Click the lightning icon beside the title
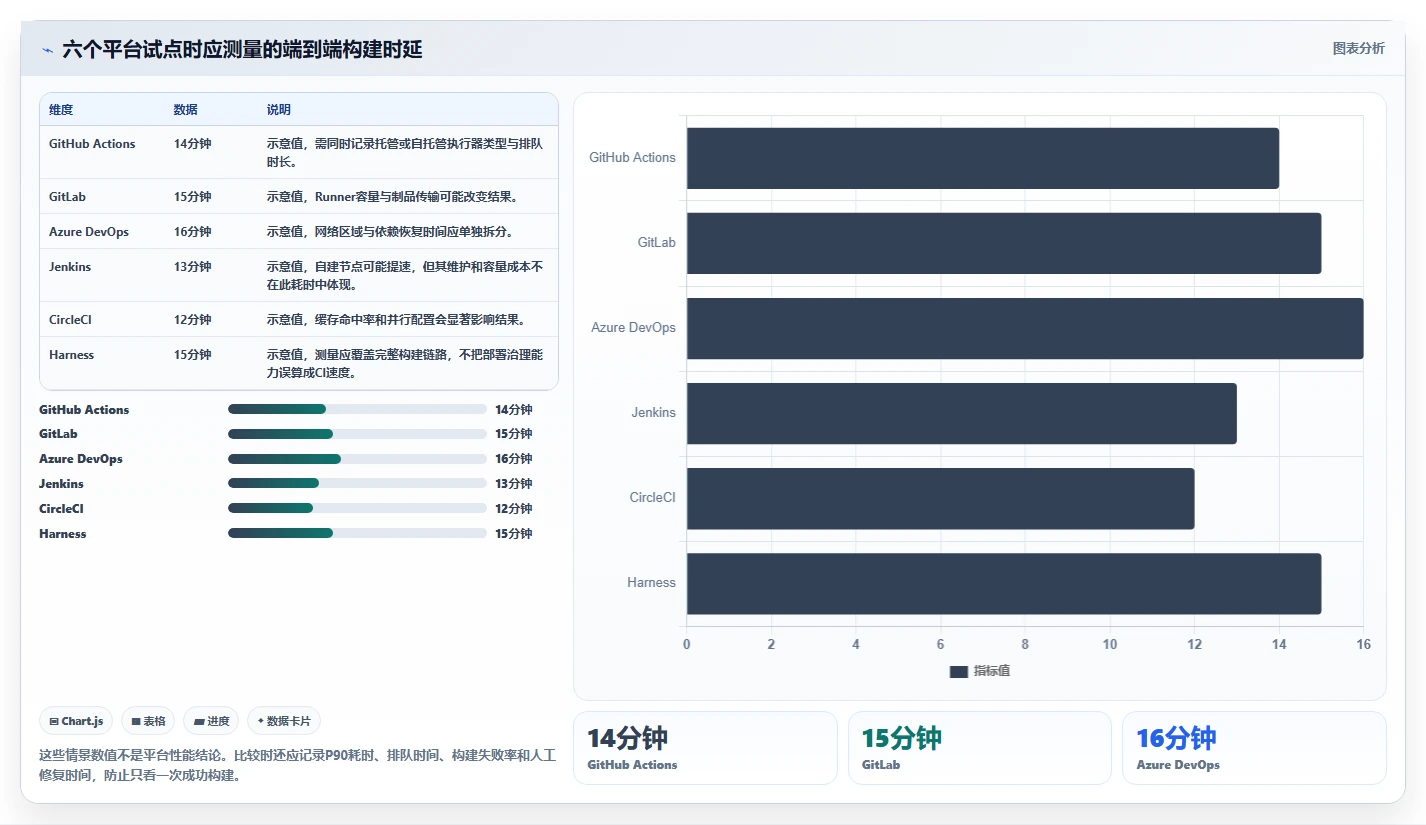This screenshot has height=825, width=1426. pyautogui.click(x=47, y=50)
